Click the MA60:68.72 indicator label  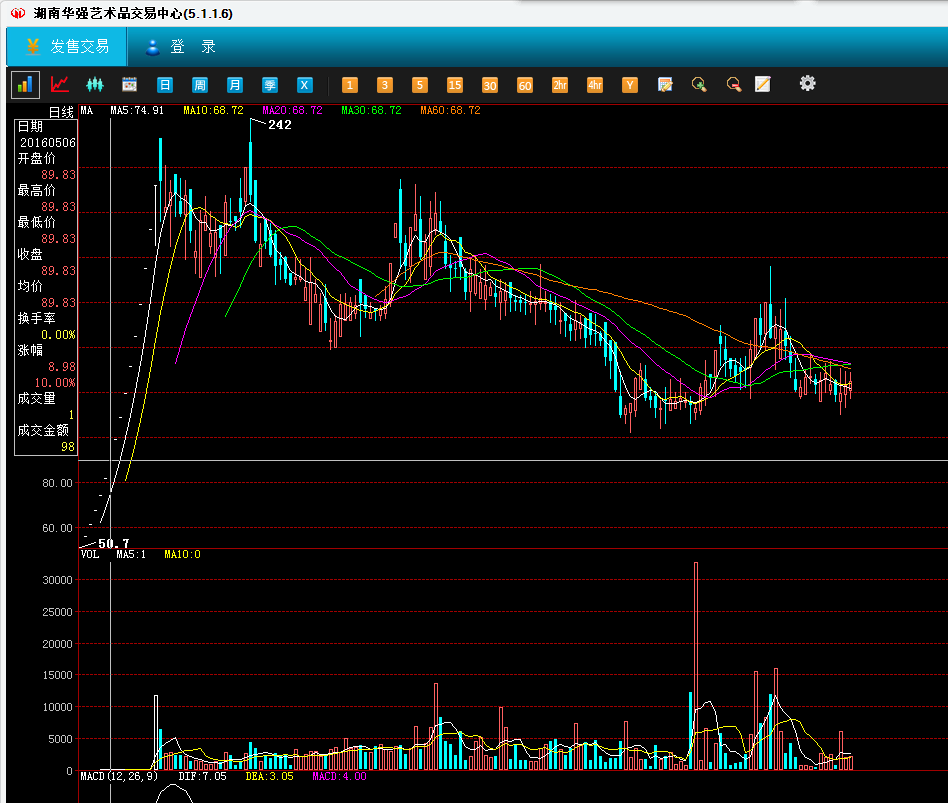click(450, 110)
